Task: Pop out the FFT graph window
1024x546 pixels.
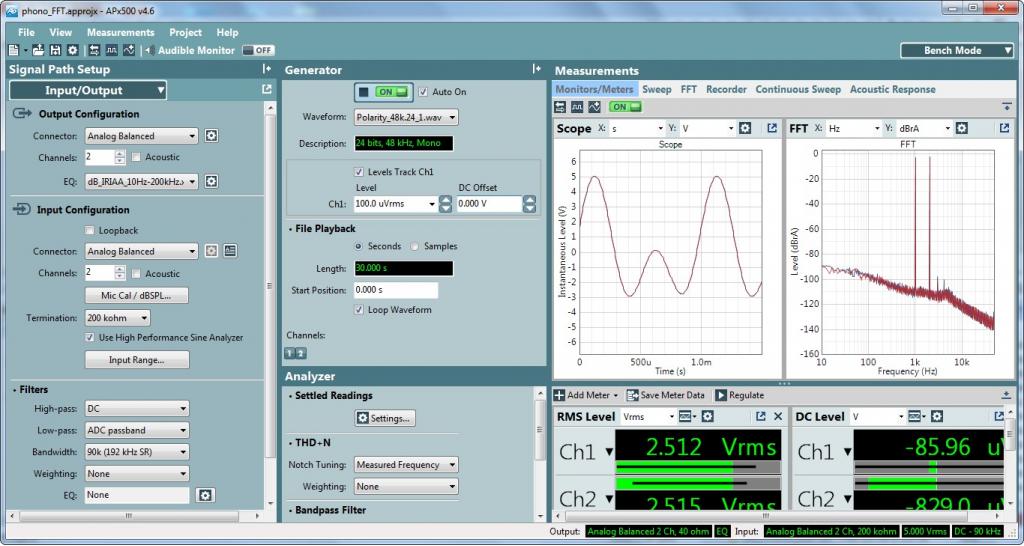Action: [x=1004, y=128]
